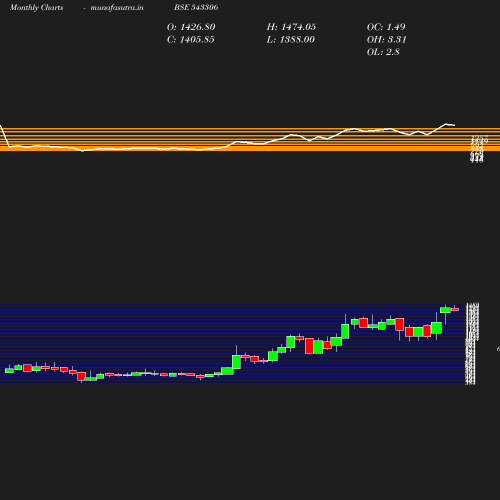Click the 'OH: 3.31' statistic

click(387, 40)
